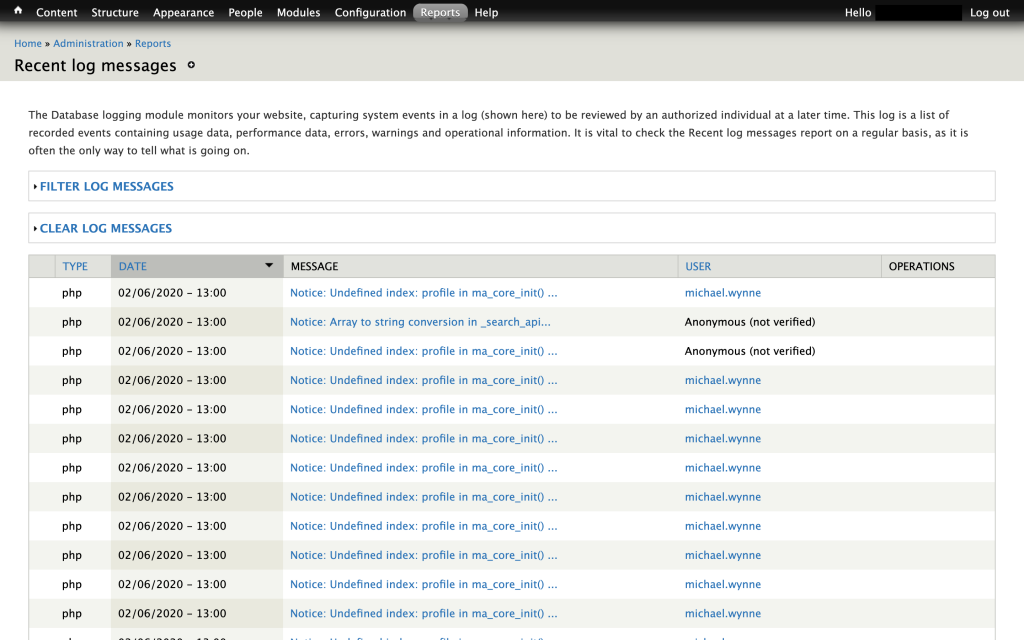Screen dimensions: 1024x640
Task: Add Recent log messages to shortcuts icon
Action: click(x=191, y=65)
